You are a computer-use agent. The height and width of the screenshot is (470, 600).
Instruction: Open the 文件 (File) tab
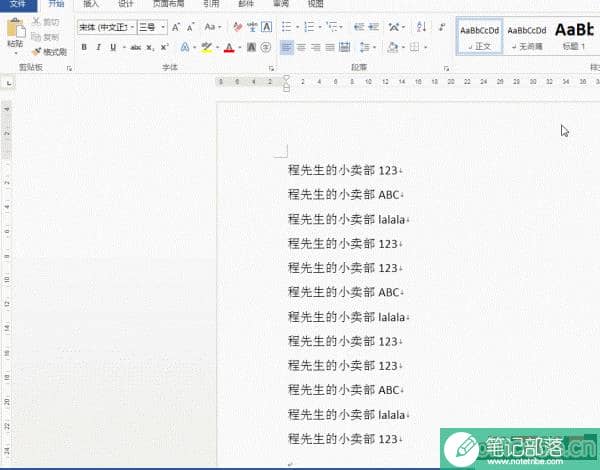pyautogui.click(x=18, y=4)
